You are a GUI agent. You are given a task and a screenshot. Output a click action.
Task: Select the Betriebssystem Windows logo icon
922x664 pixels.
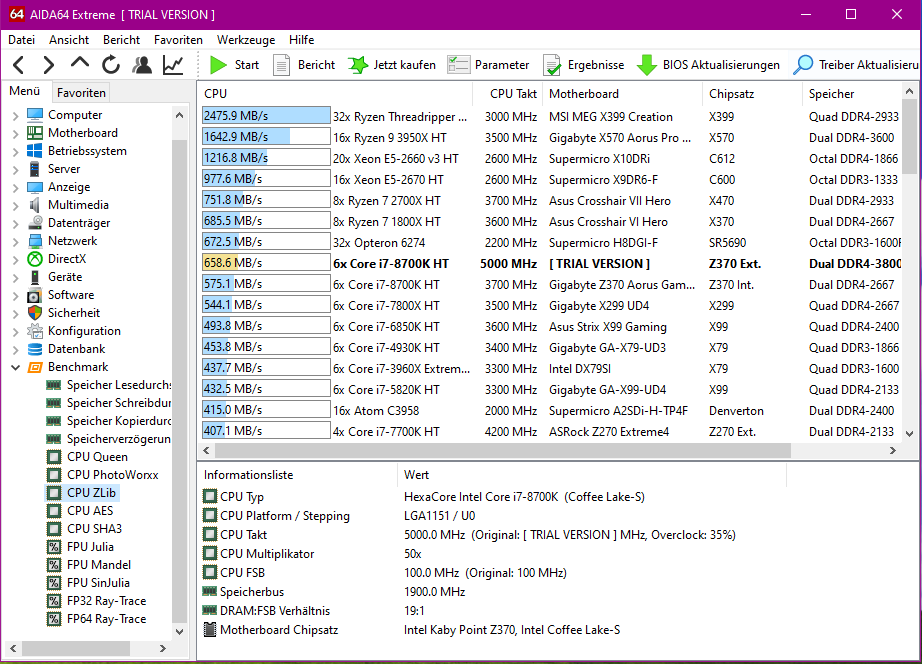(x=35, y=151)
